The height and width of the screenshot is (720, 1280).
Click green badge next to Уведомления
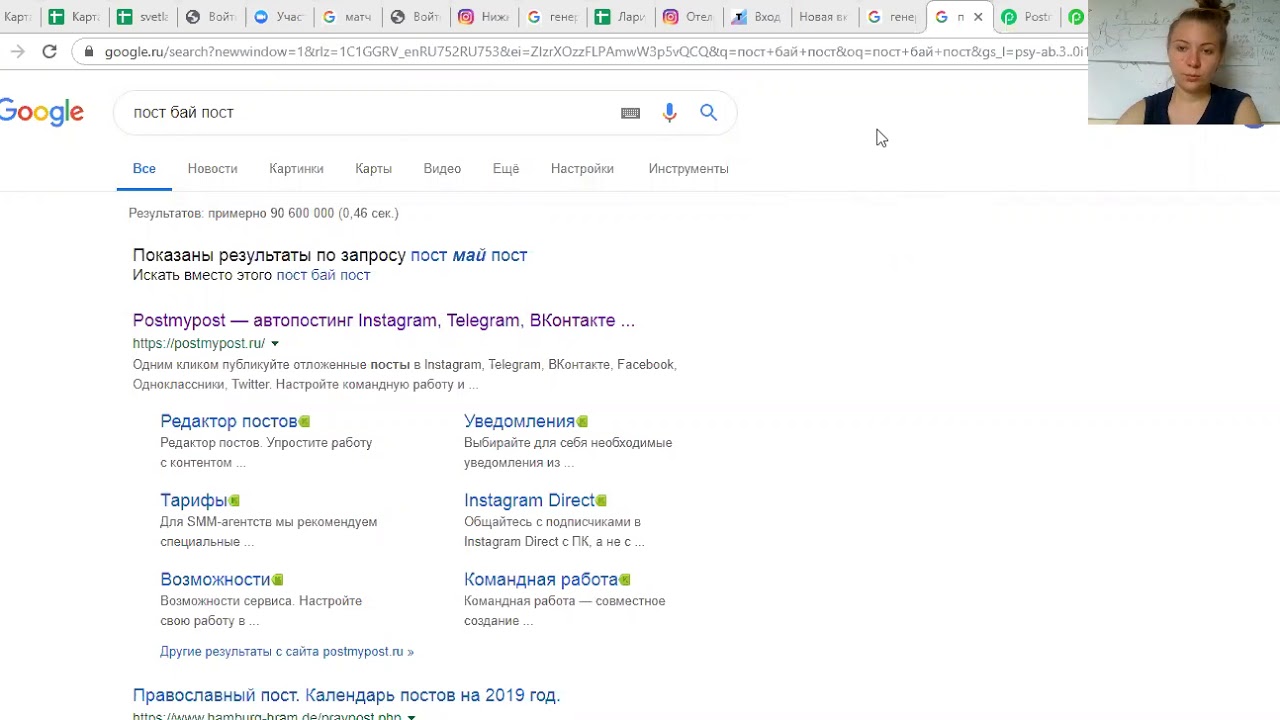tap(582, 421)
